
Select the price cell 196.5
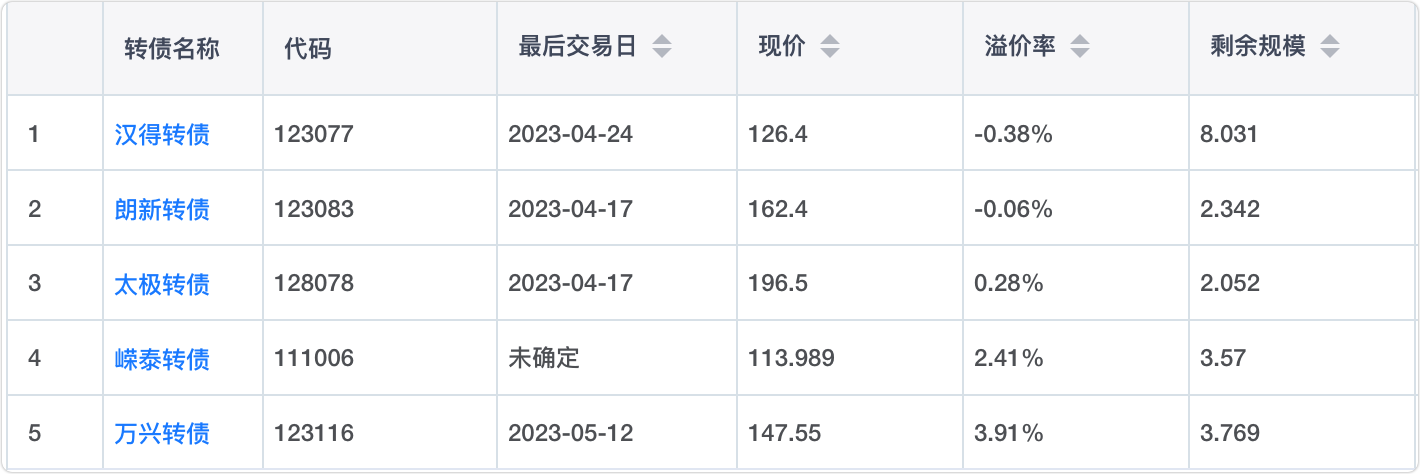[x=777, y=284]
